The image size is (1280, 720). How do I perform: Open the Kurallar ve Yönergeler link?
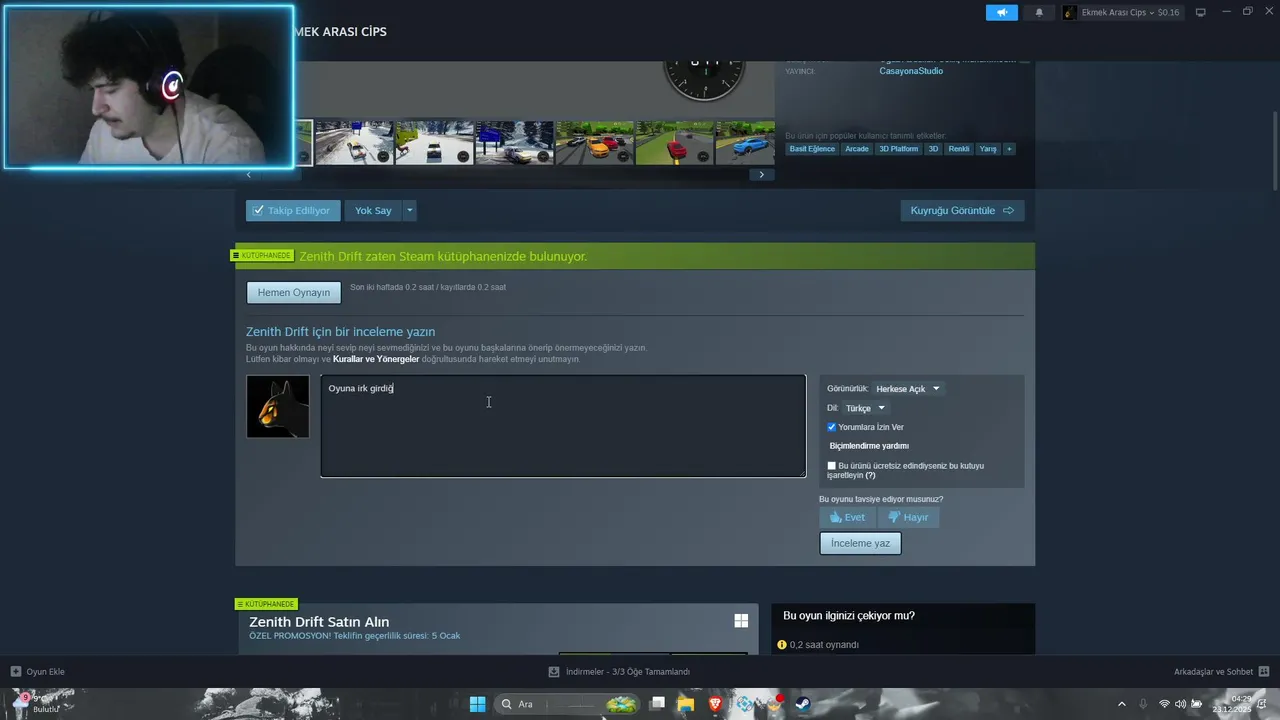376,359
